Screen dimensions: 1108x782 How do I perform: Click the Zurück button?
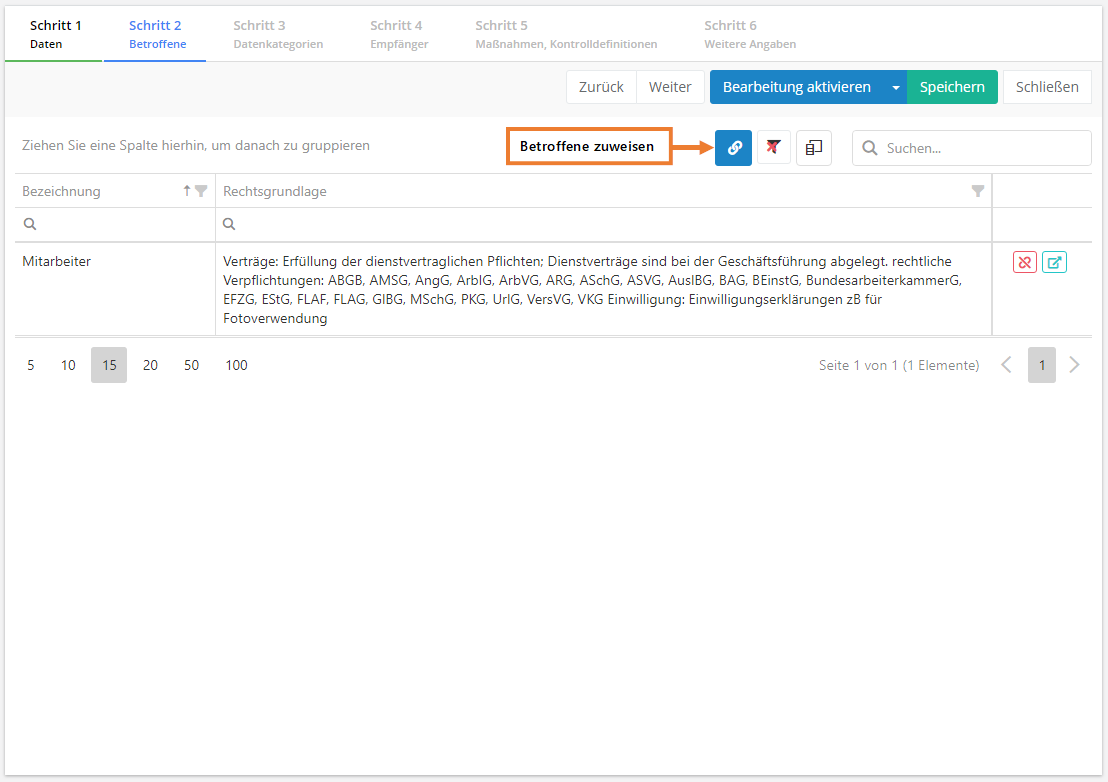[601, 87]
